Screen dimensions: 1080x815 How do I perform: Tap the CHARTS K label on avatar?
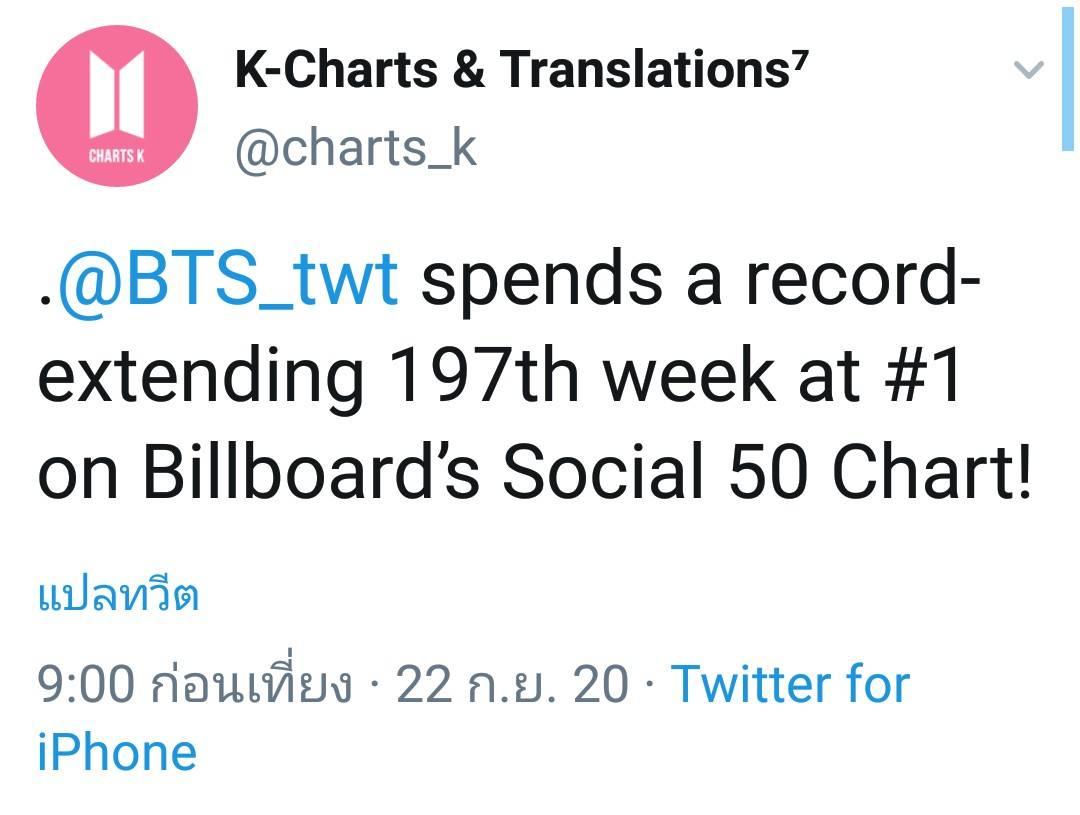pos(116,156)
